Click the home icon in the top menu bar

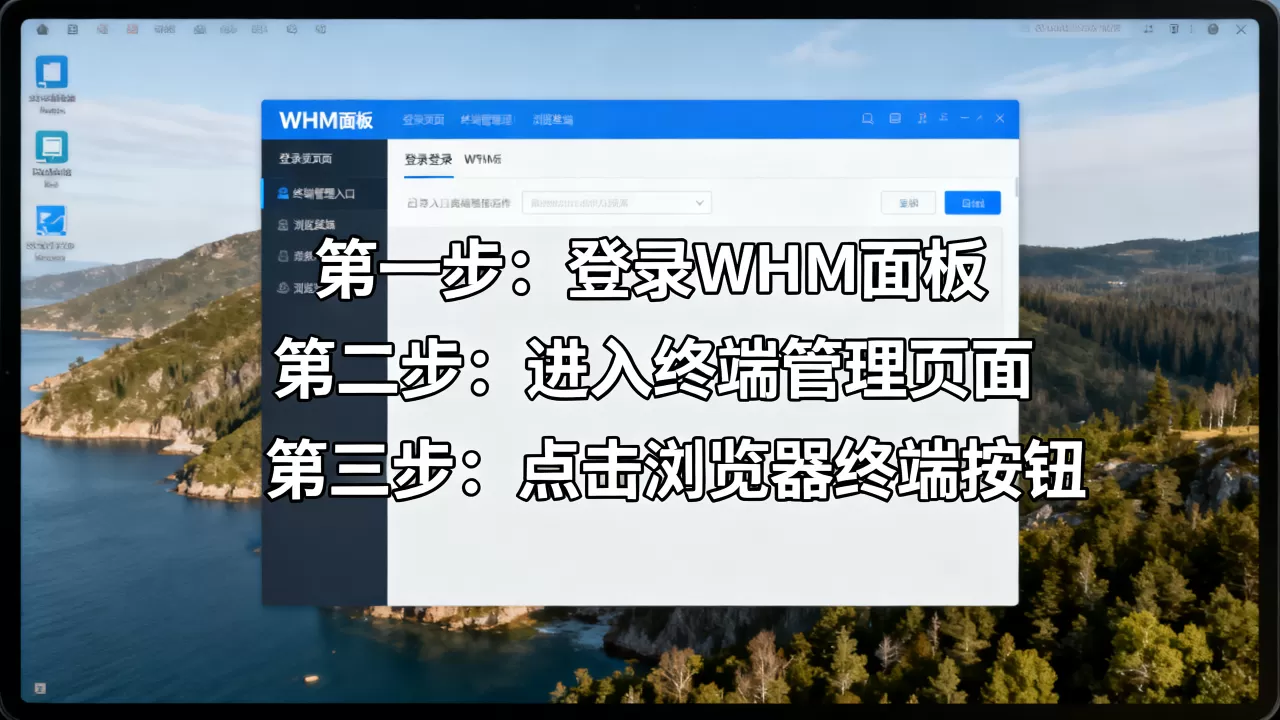[x=42, y=29]
